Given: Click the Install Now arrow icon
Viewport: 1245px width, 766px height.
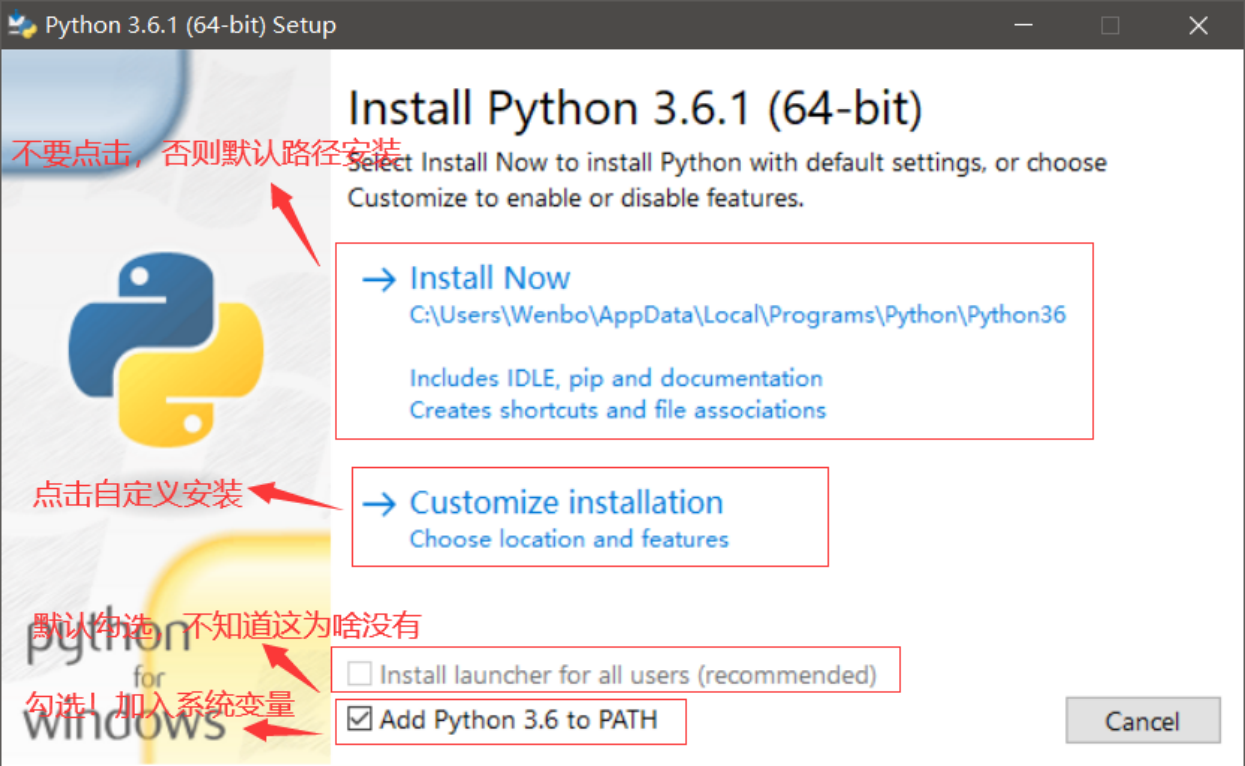Looking at the screenshot, I should pos(379,279).
